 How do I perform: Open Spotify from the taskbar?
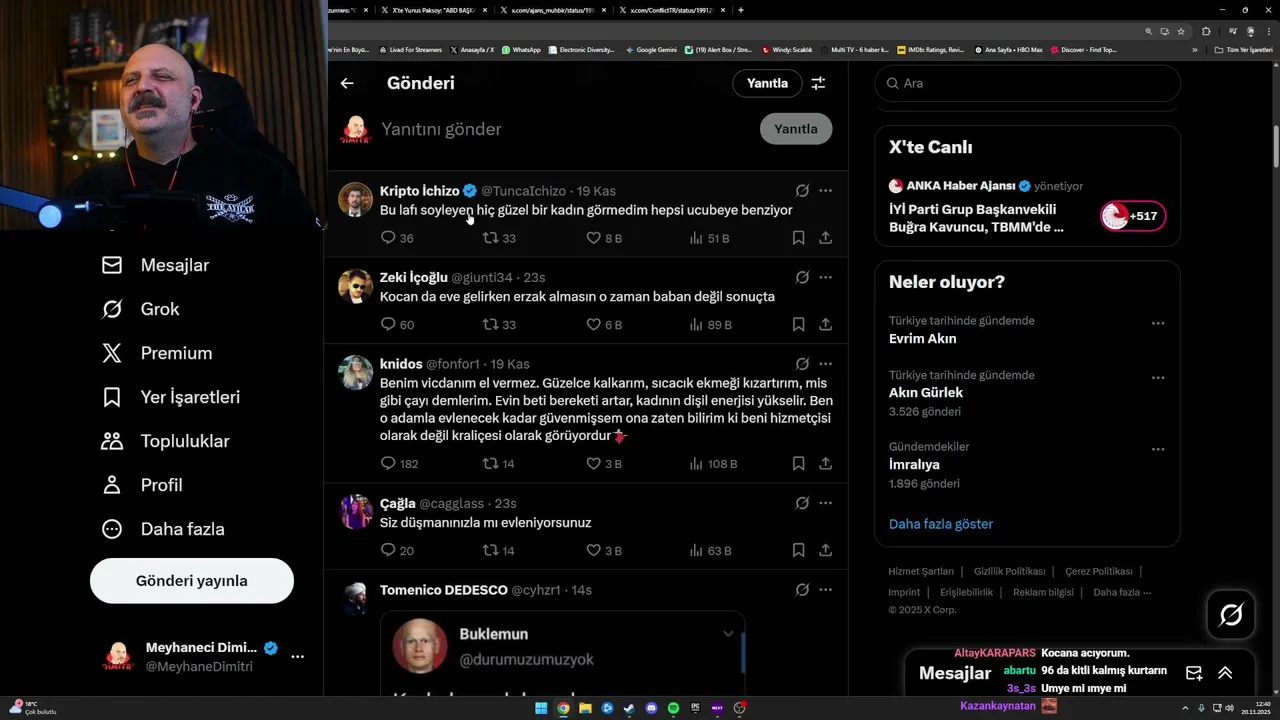pos(673,708)
